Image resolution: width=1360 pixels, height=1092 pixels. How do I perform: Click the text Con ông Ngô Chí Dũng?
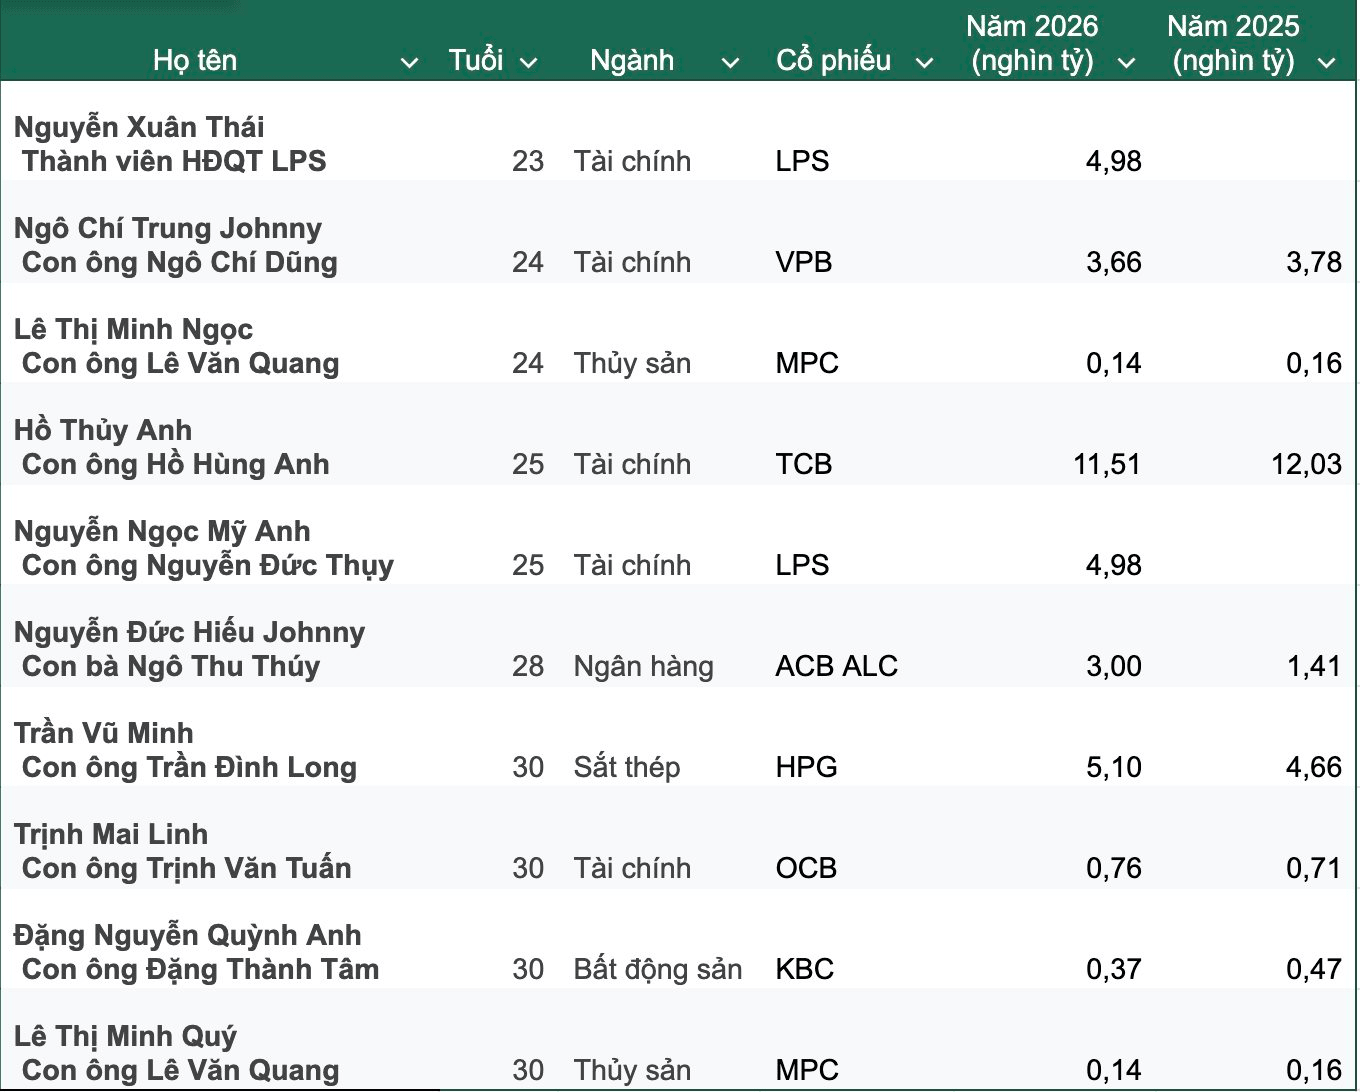tap(180, 263)
